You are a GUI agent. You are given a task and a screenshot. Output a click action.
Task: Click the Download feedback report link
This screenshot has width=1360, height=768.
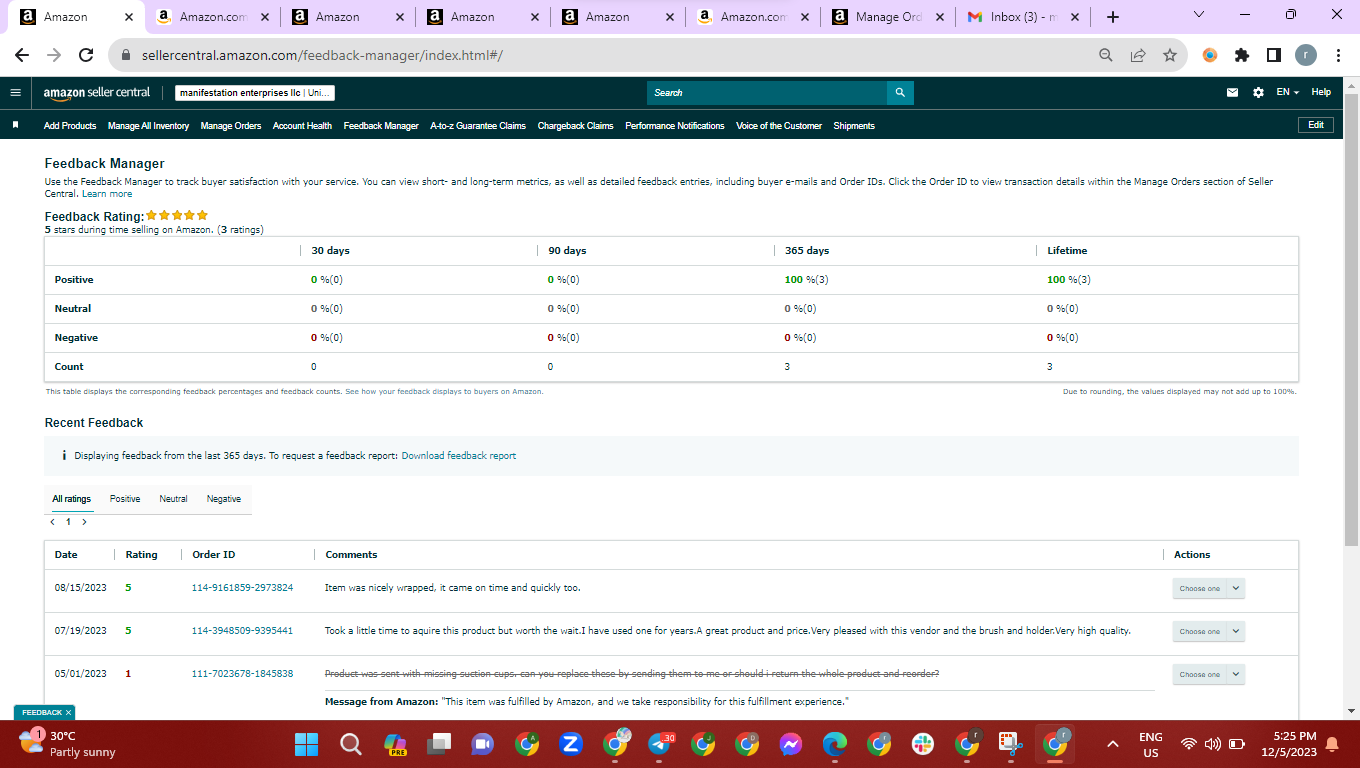(x=459, y=456)
